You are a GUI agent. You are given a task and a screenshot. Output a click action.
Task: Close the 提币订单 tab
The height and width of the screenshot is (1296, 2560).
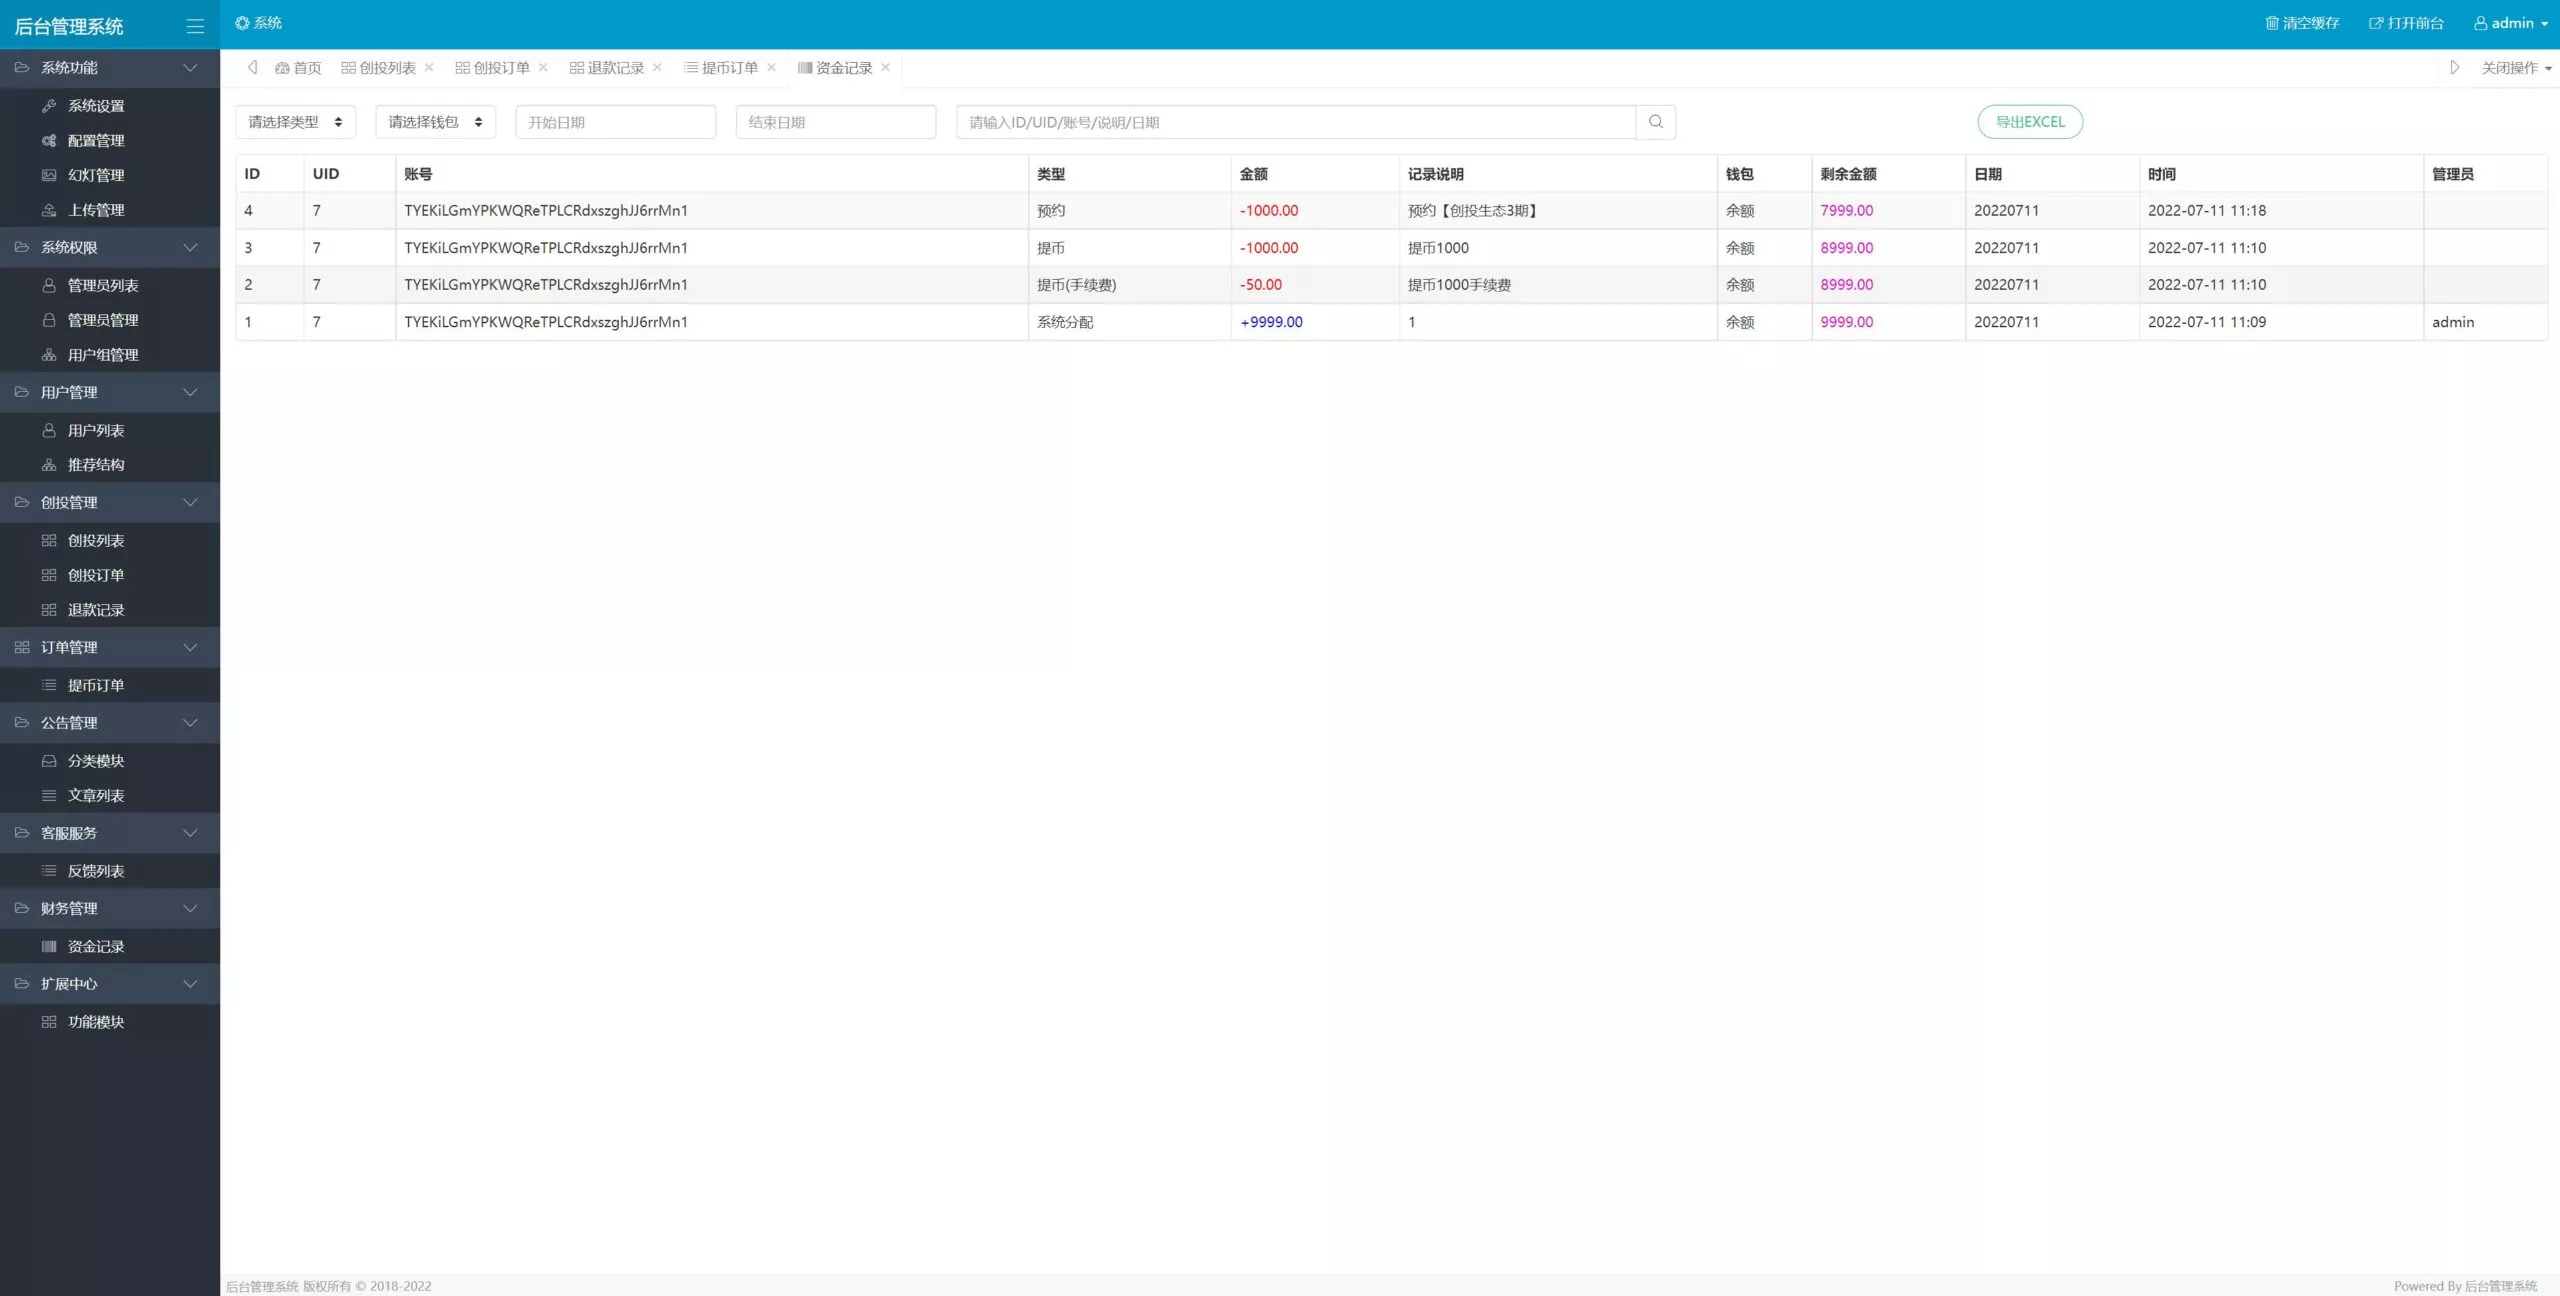[x=771, y=67]
